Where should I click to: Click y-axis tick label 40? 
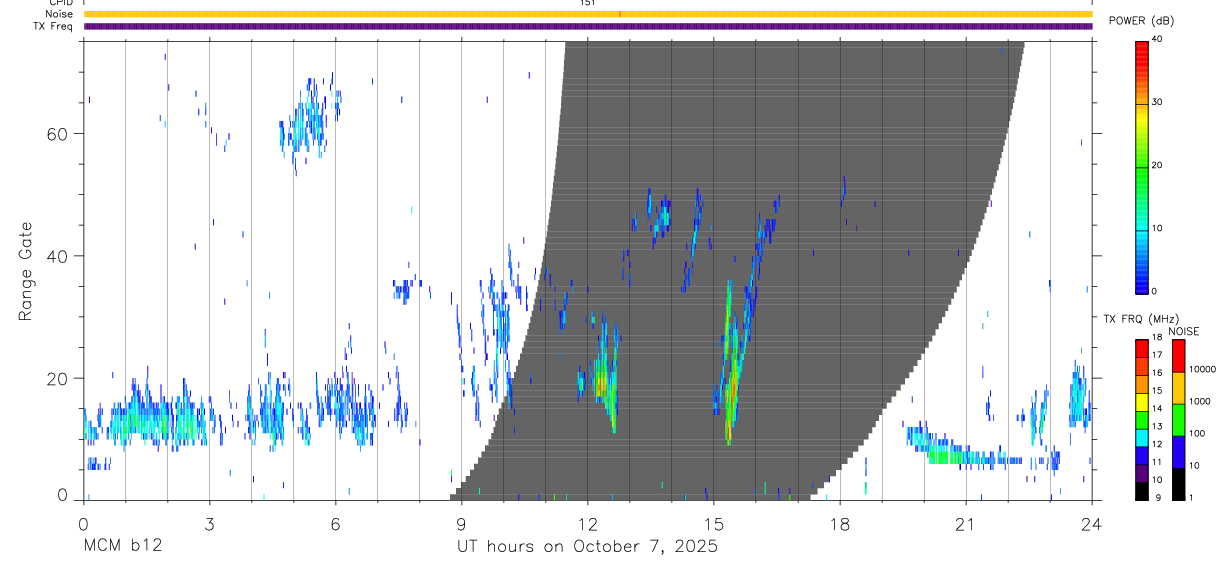[57, 256]
